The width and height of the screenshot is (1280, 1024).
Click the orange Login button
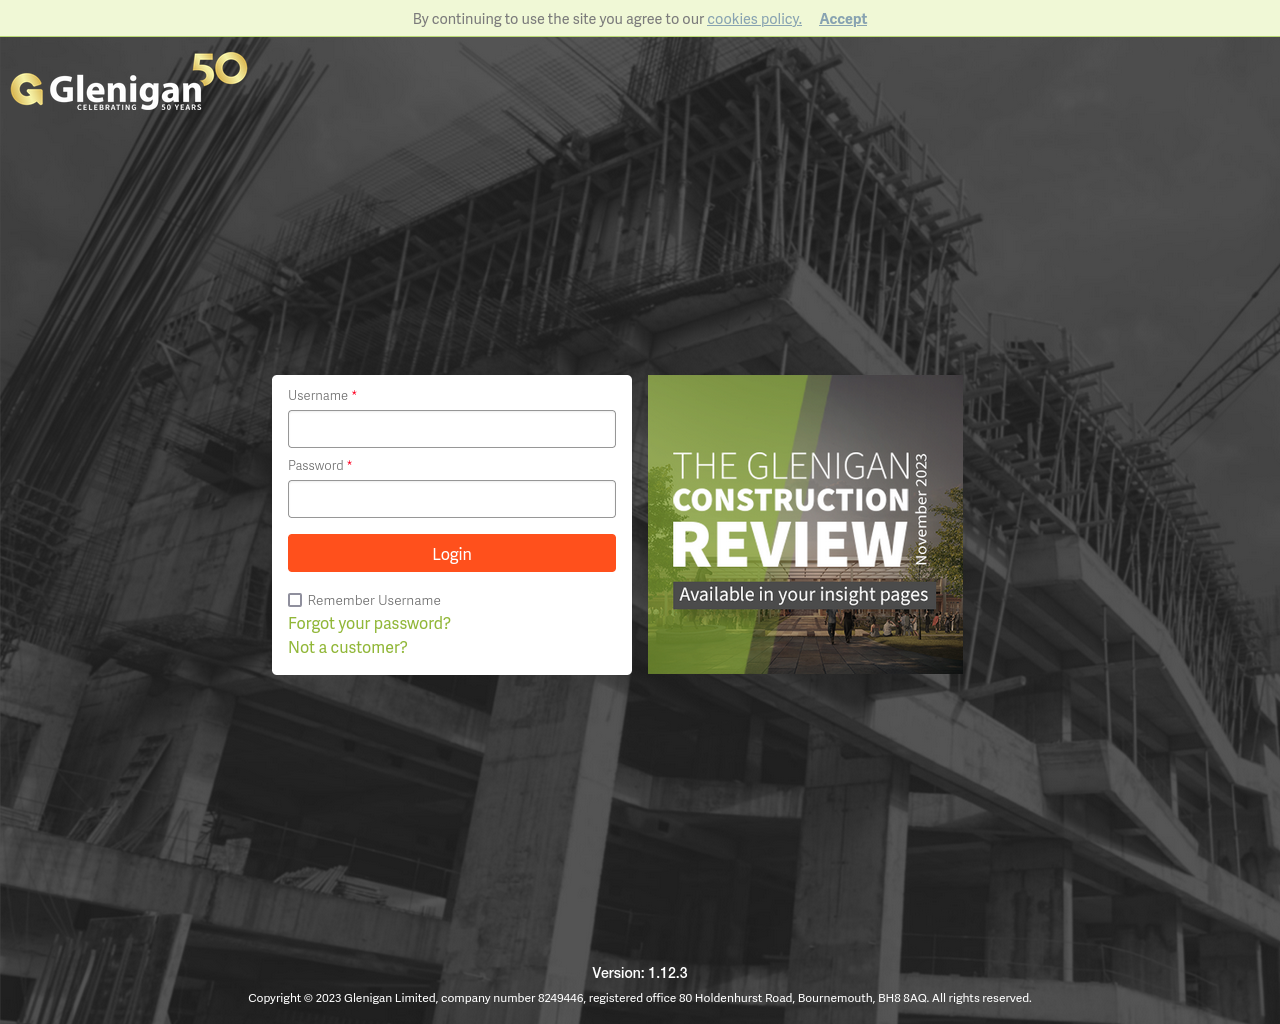click(x=452, y=553)
